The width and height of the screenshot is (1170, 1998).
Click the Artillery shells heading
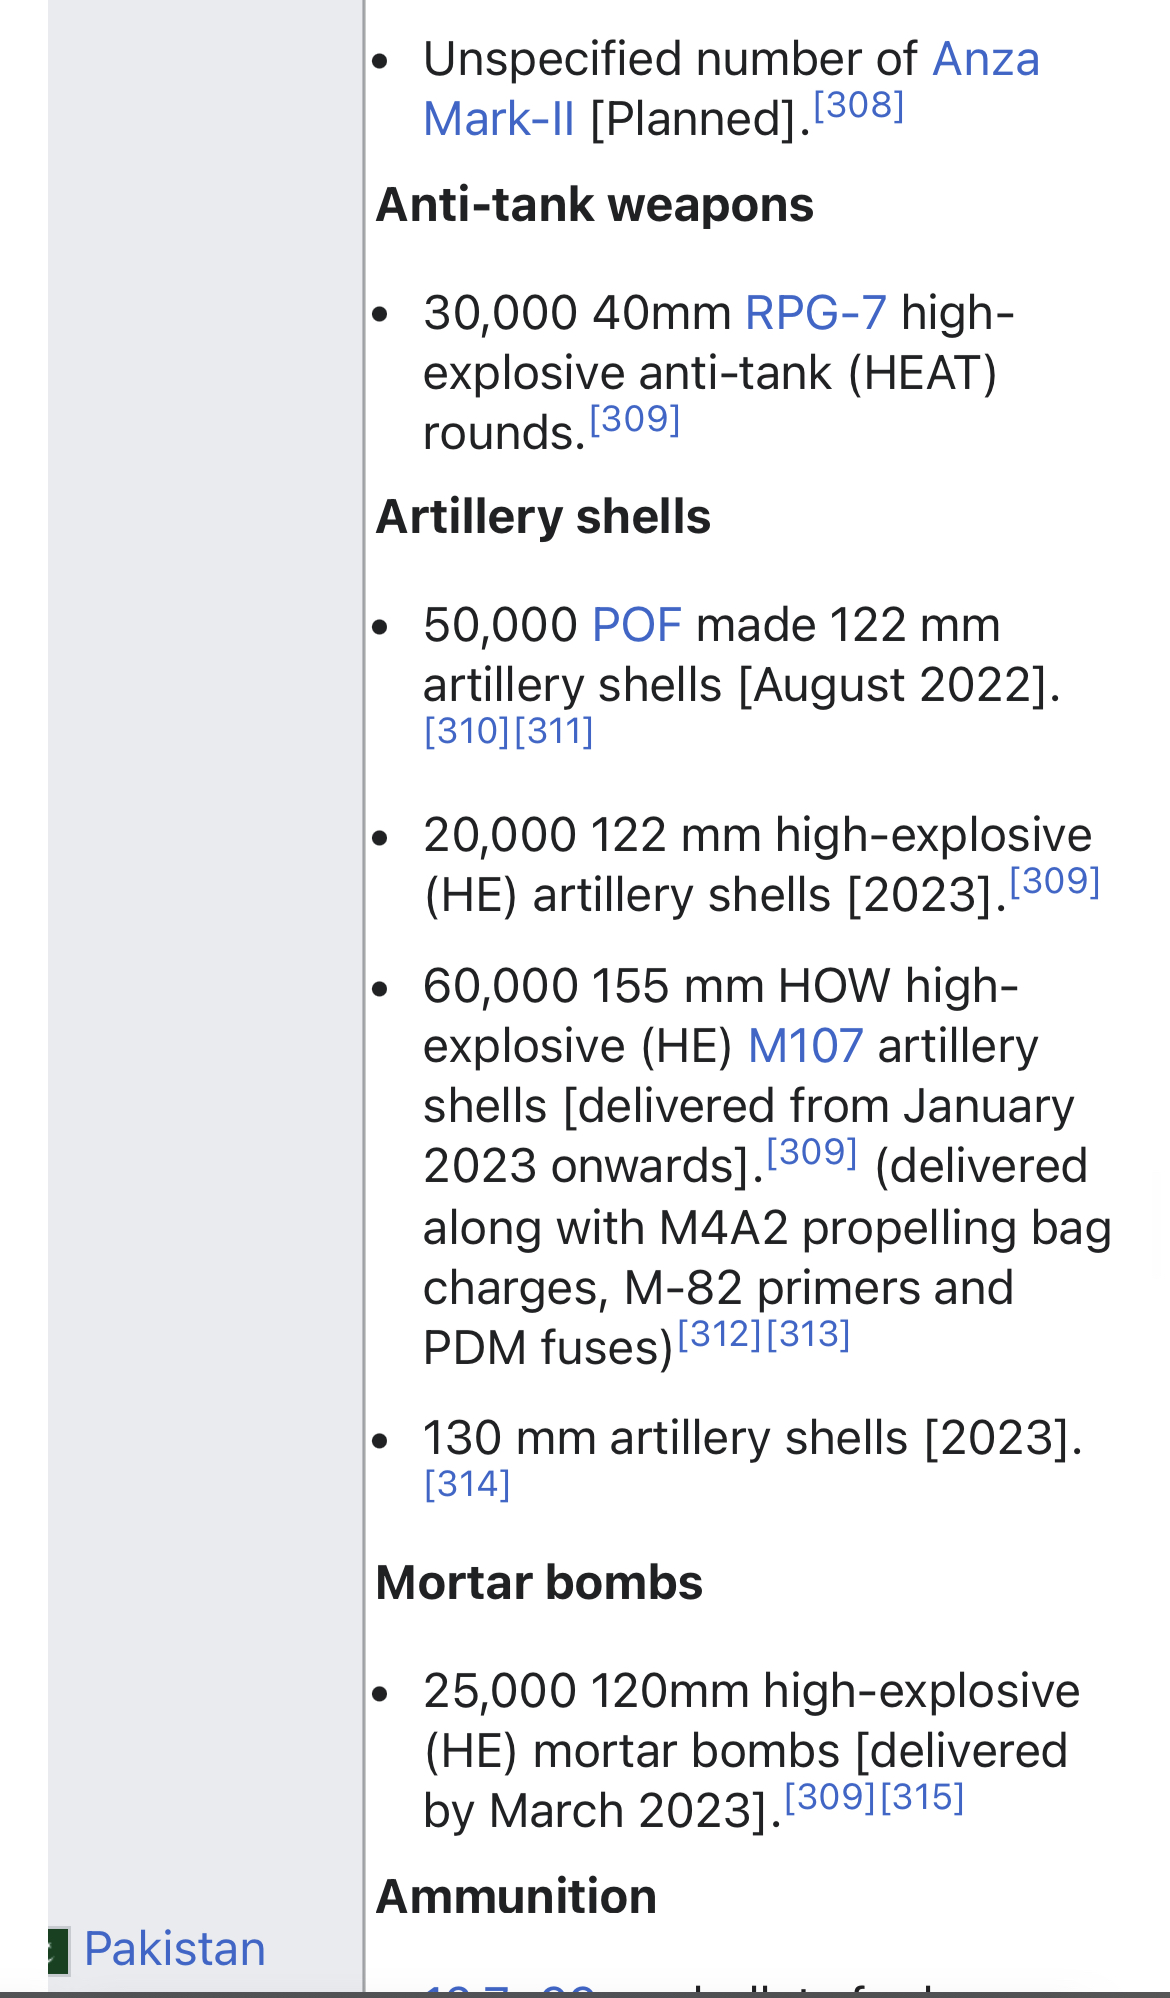[x=543, y=517]
